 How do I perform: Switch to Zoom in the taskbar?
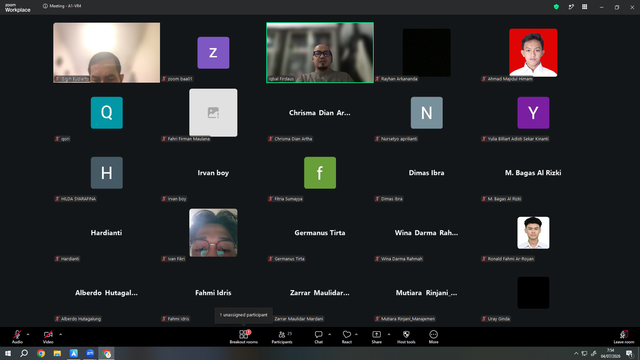(90, 353)
